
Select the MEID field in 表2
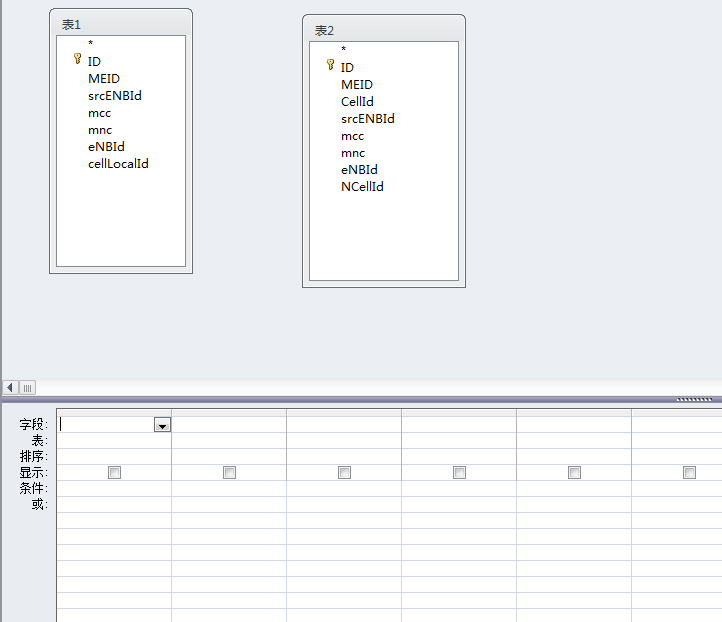pos(357,85)
